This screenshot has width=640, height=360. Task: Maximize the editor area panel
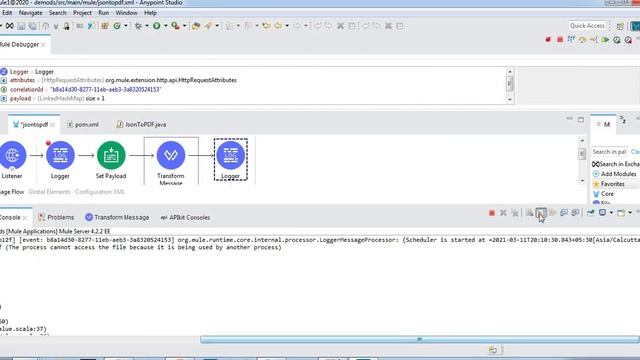pyautogui.click(x=581, y=120)
